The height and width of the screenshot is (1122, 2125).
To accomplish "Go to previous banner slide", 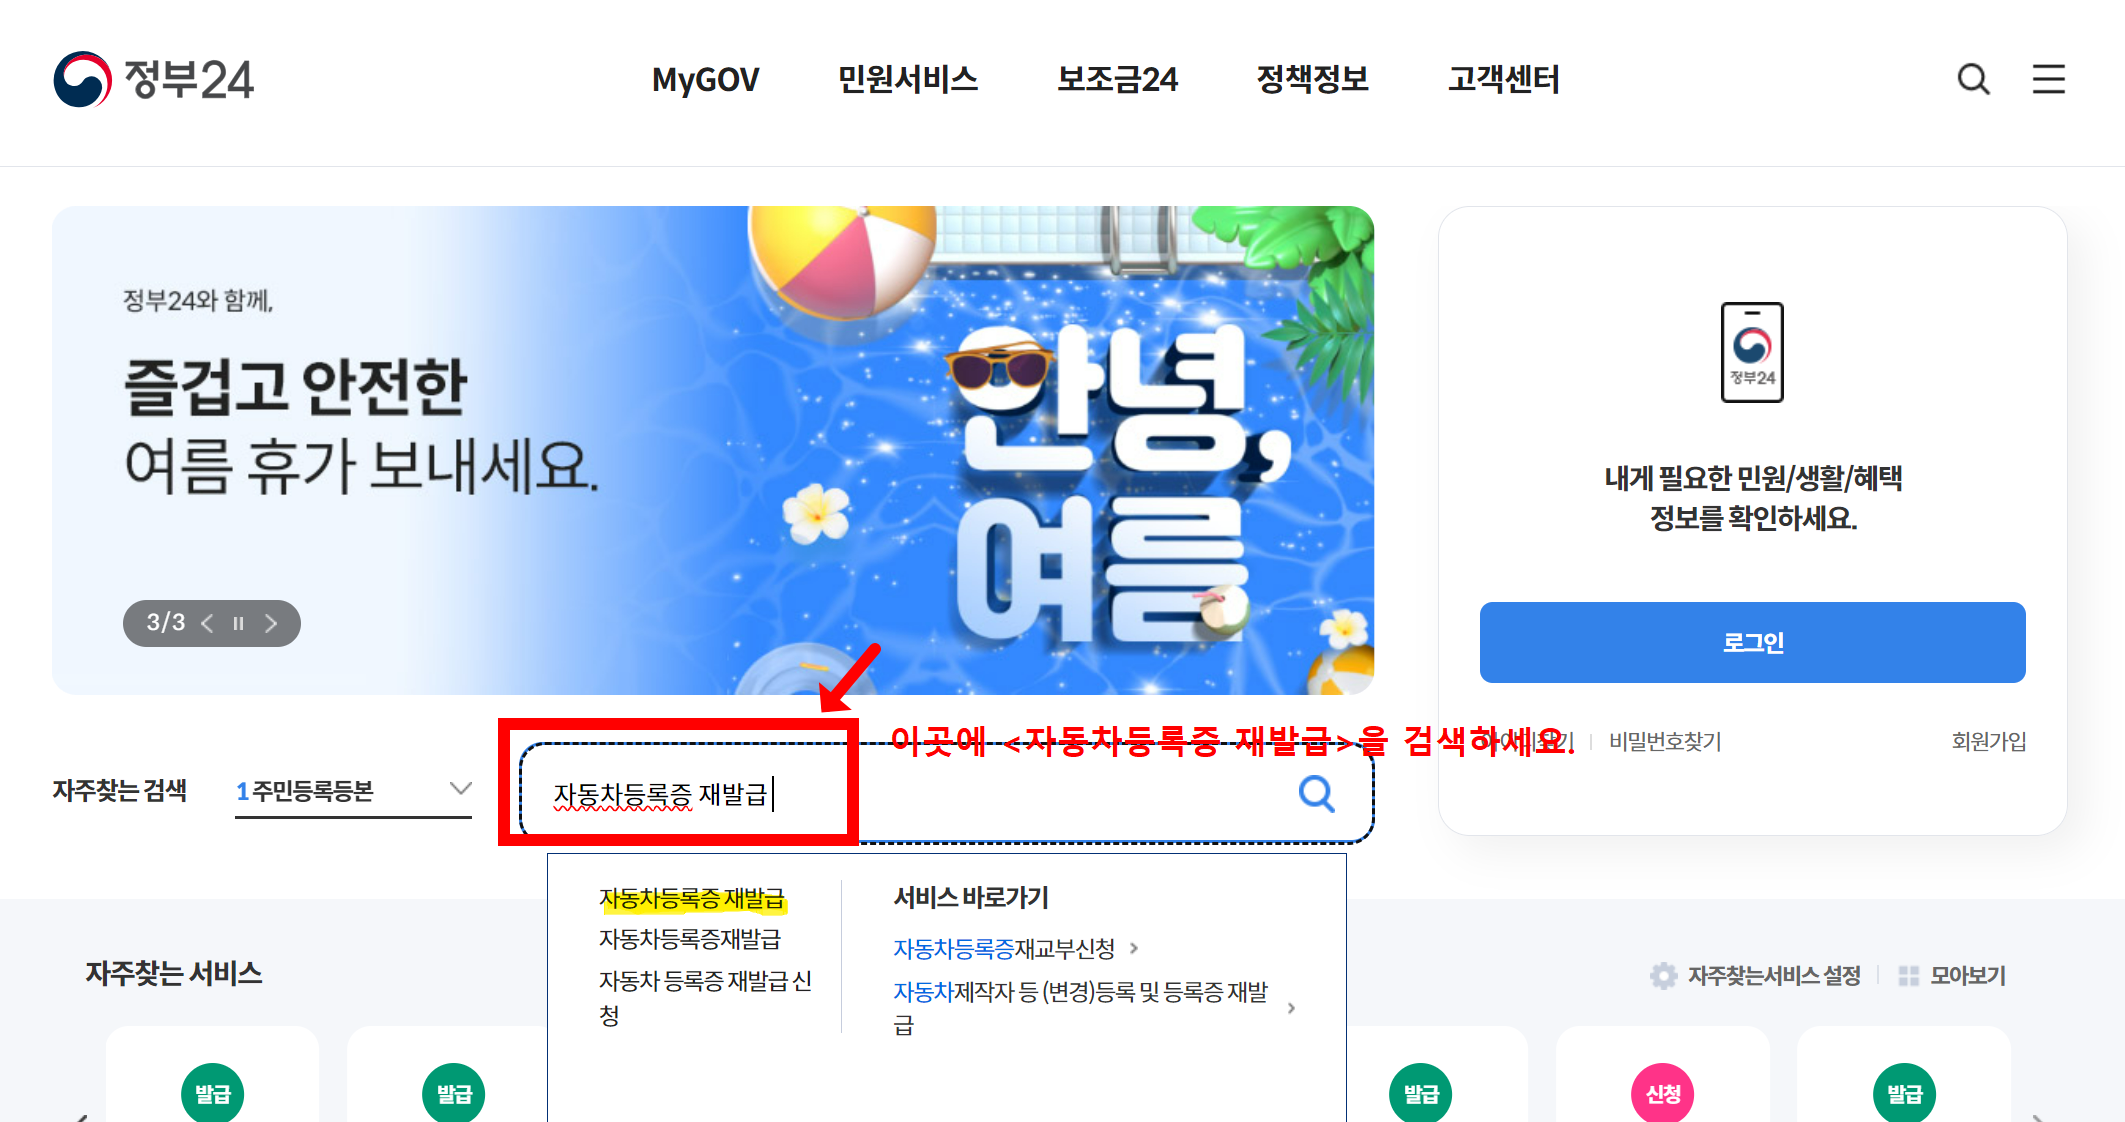I will tap(207, 623).
